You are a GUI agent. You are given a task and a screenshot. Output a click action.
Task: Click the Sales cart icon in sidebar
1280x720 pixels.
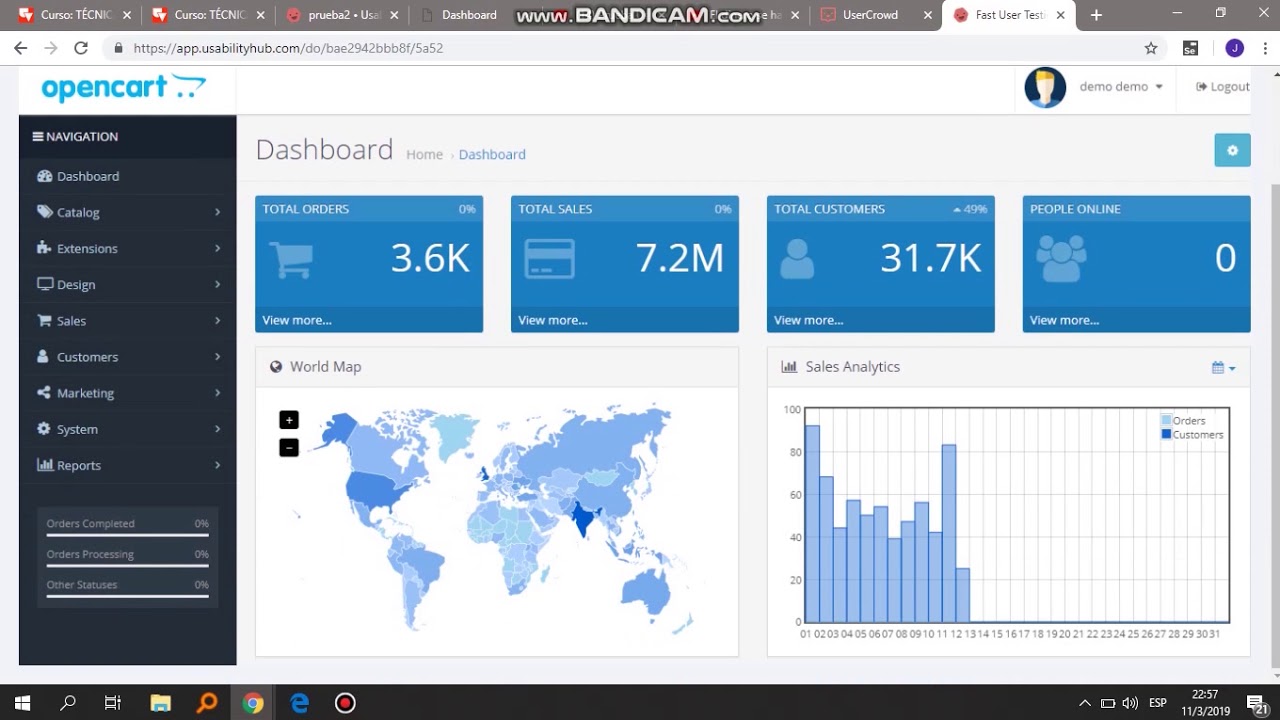[x=44, y=320]
